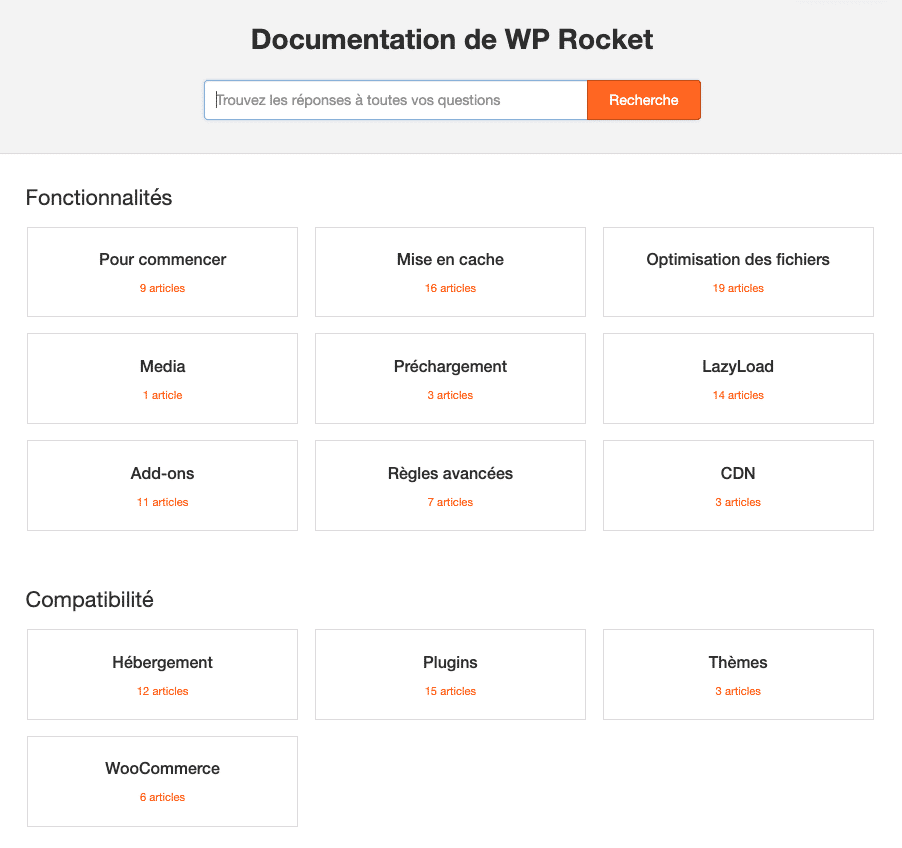The width and height of the screenshot is (902, 848).
Task: Click the search input field
Action: [x=395, y=100]
